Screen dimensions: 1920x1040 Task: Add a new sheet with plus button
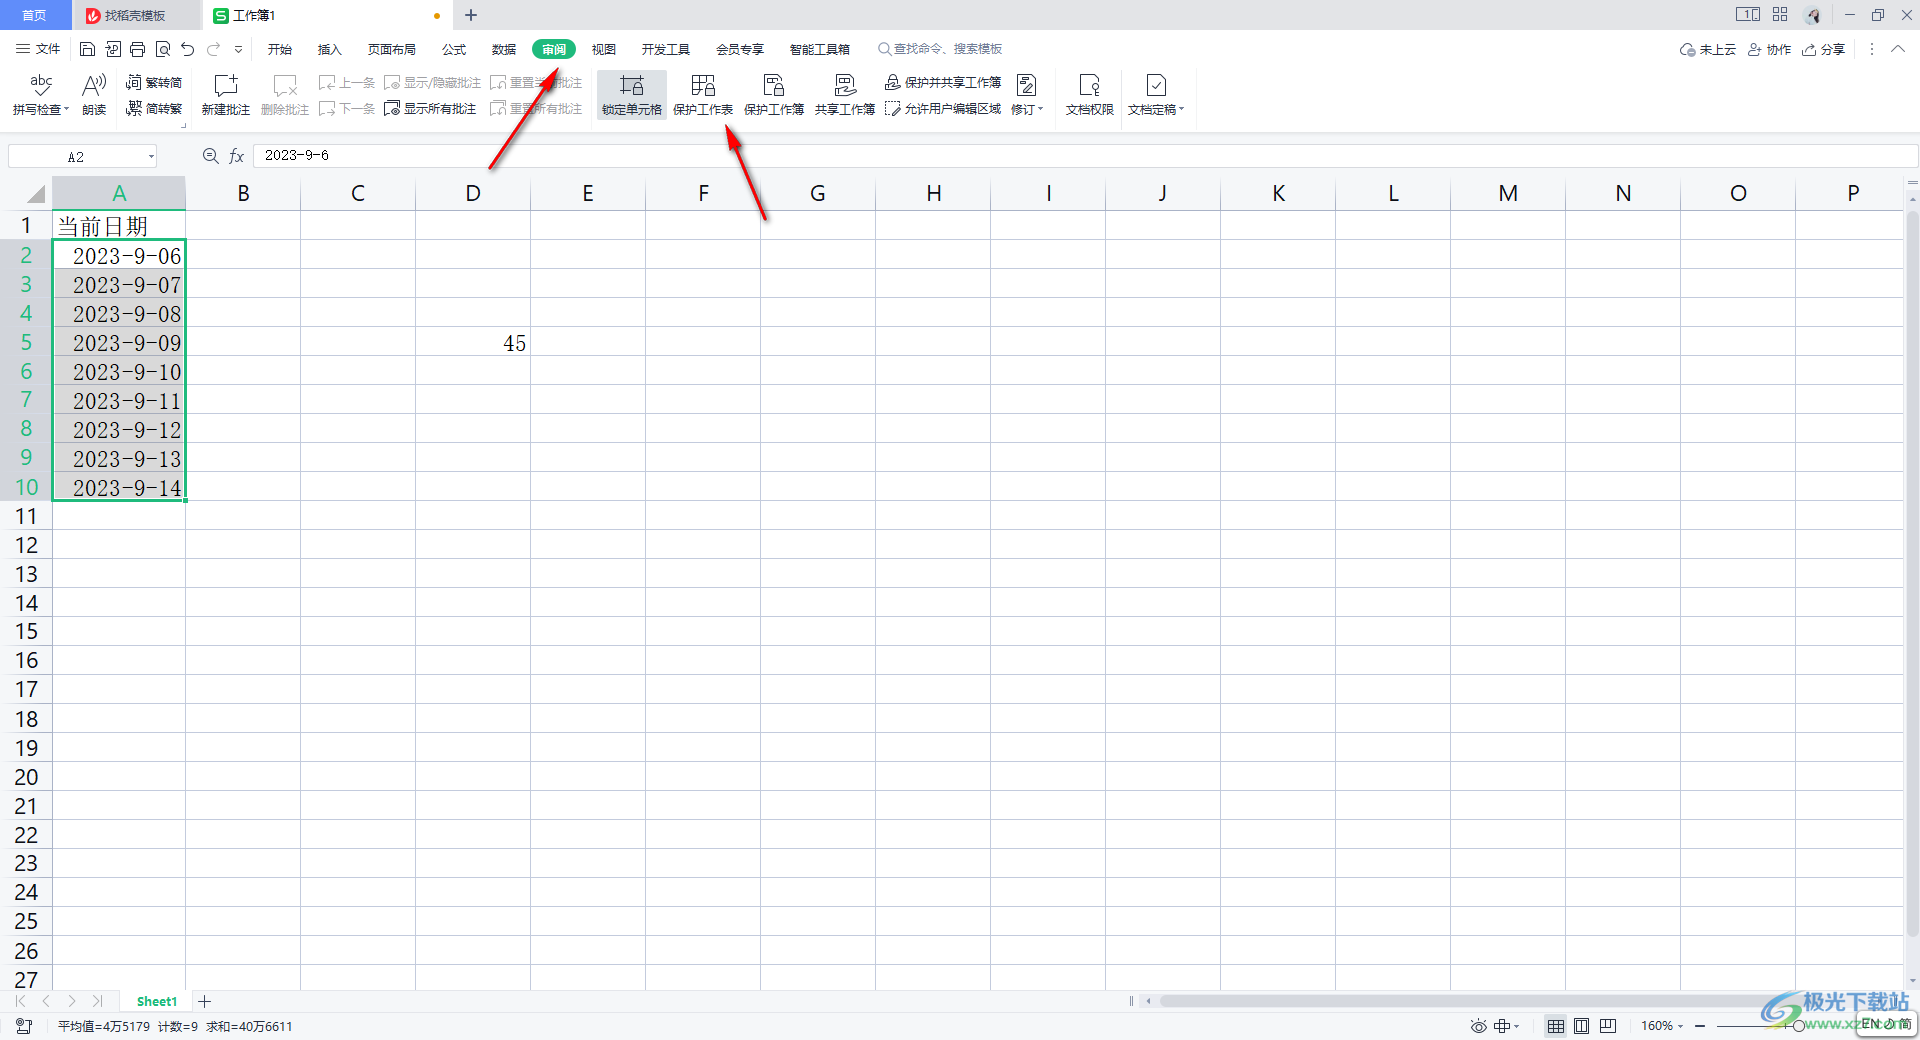(204, 1001)
